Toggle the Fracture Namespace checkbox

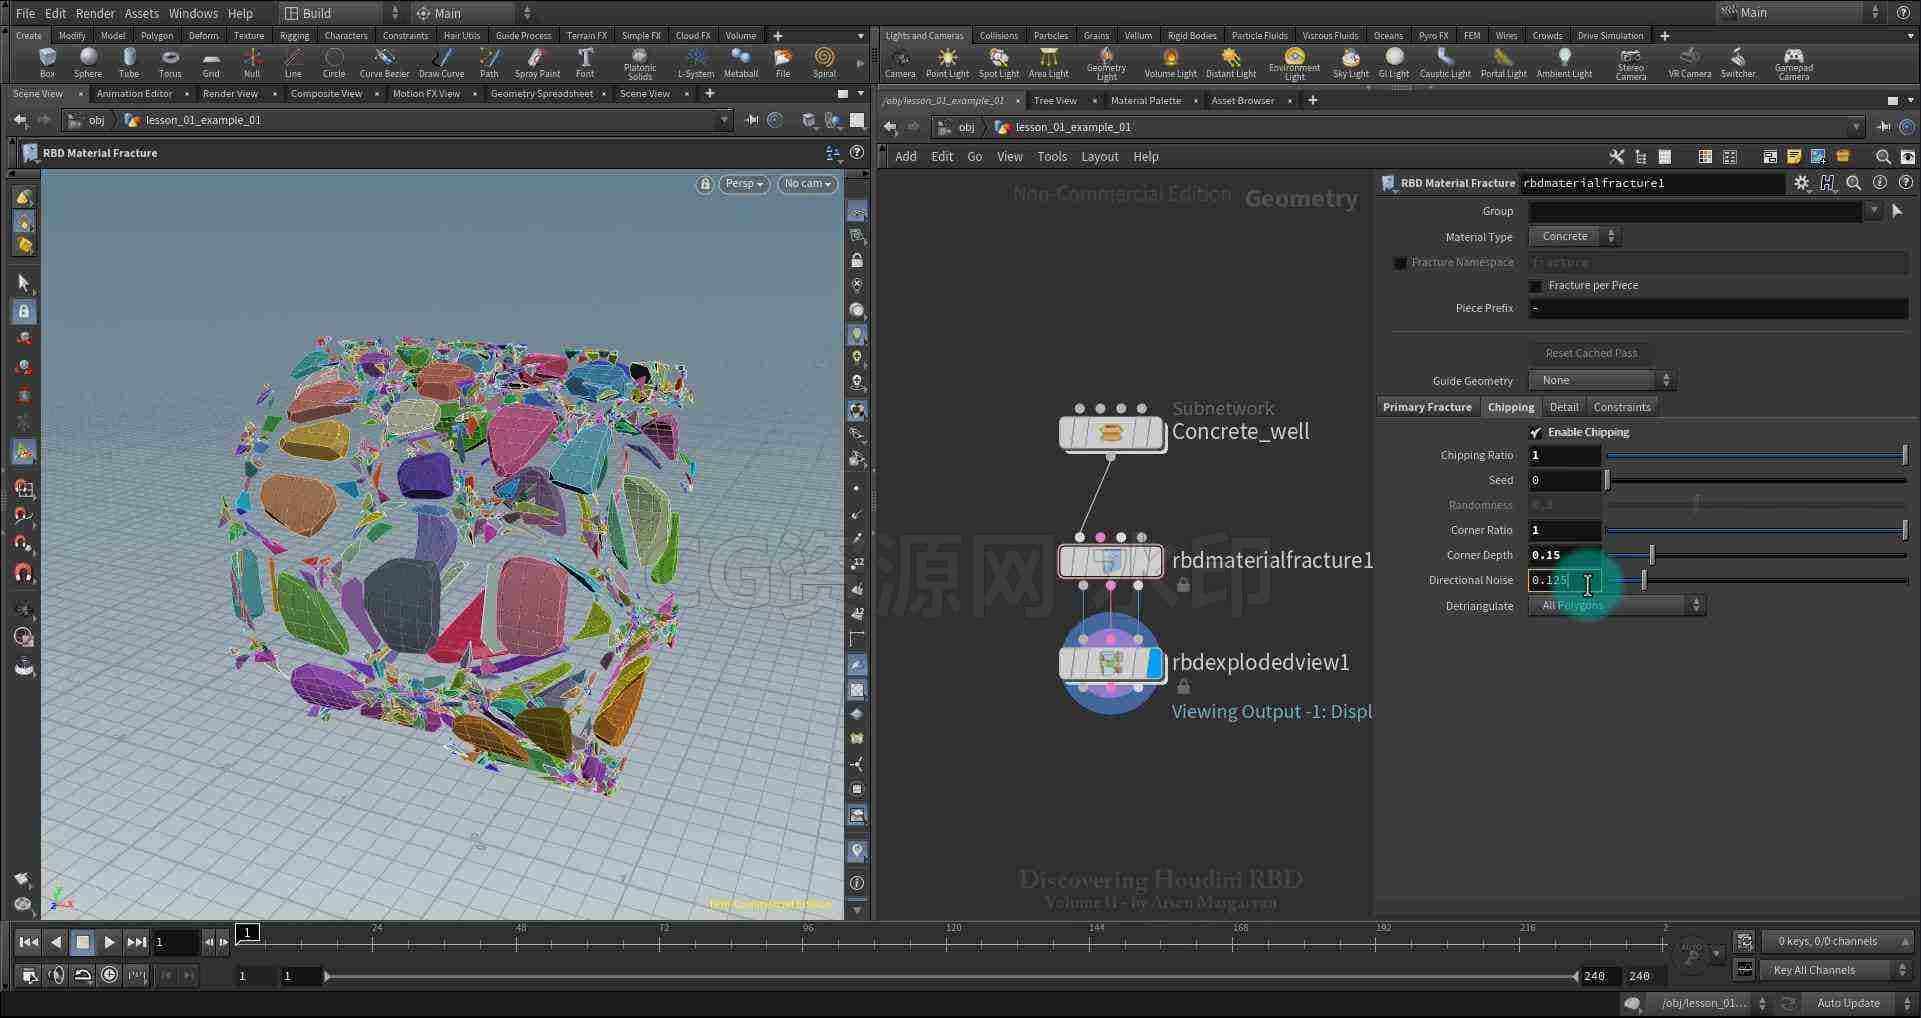pos(1400,263)
